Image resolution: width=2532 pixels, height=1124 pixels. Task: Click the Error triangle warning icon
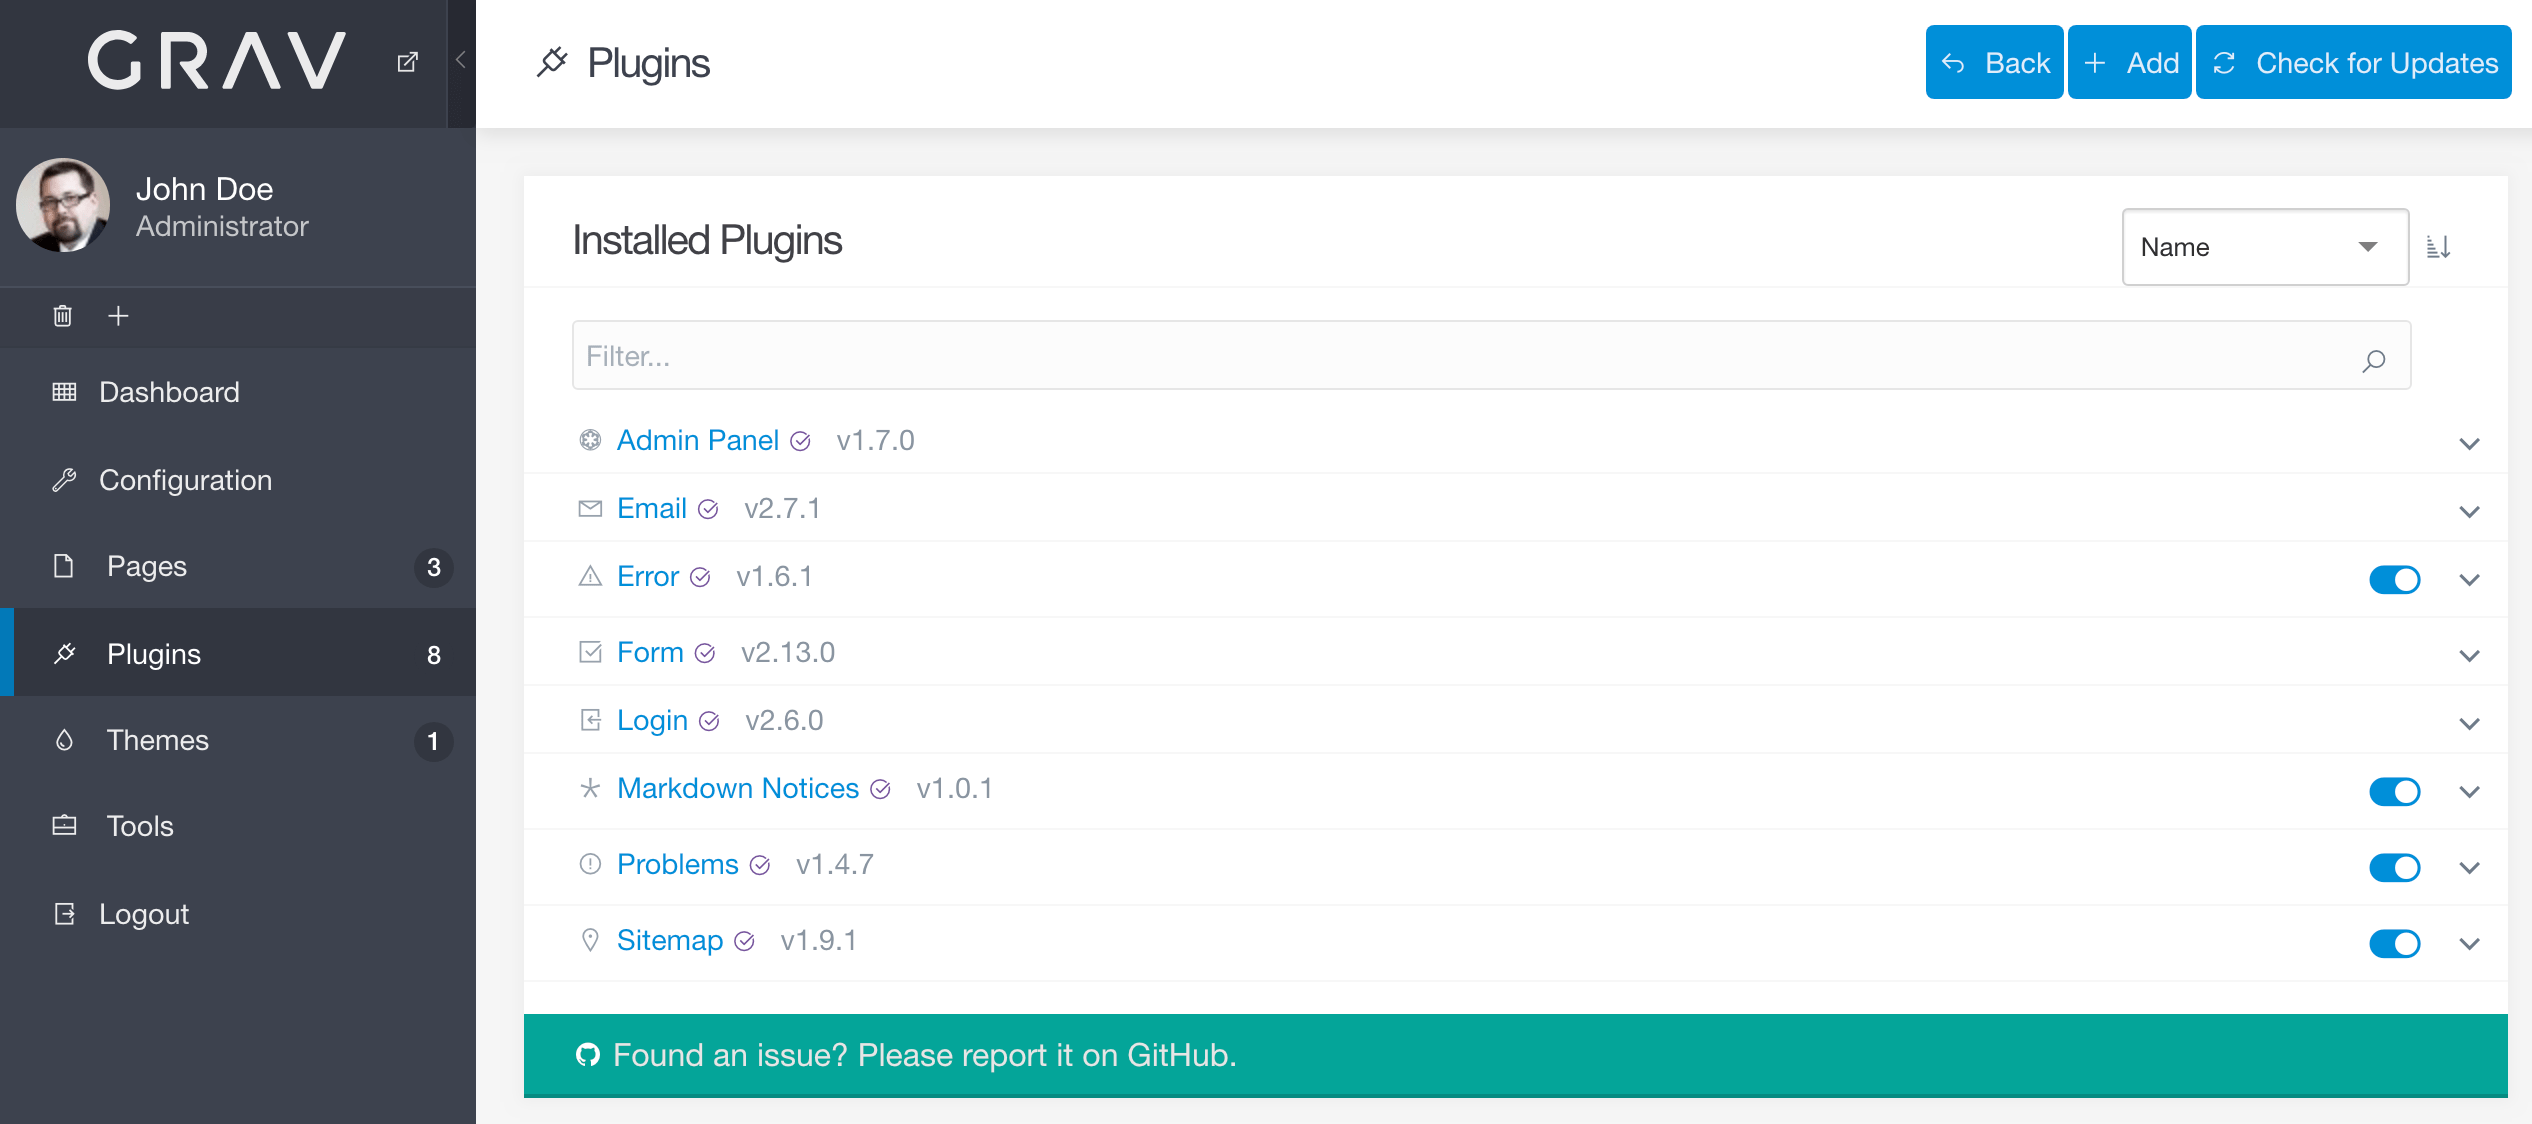(589, 577)
